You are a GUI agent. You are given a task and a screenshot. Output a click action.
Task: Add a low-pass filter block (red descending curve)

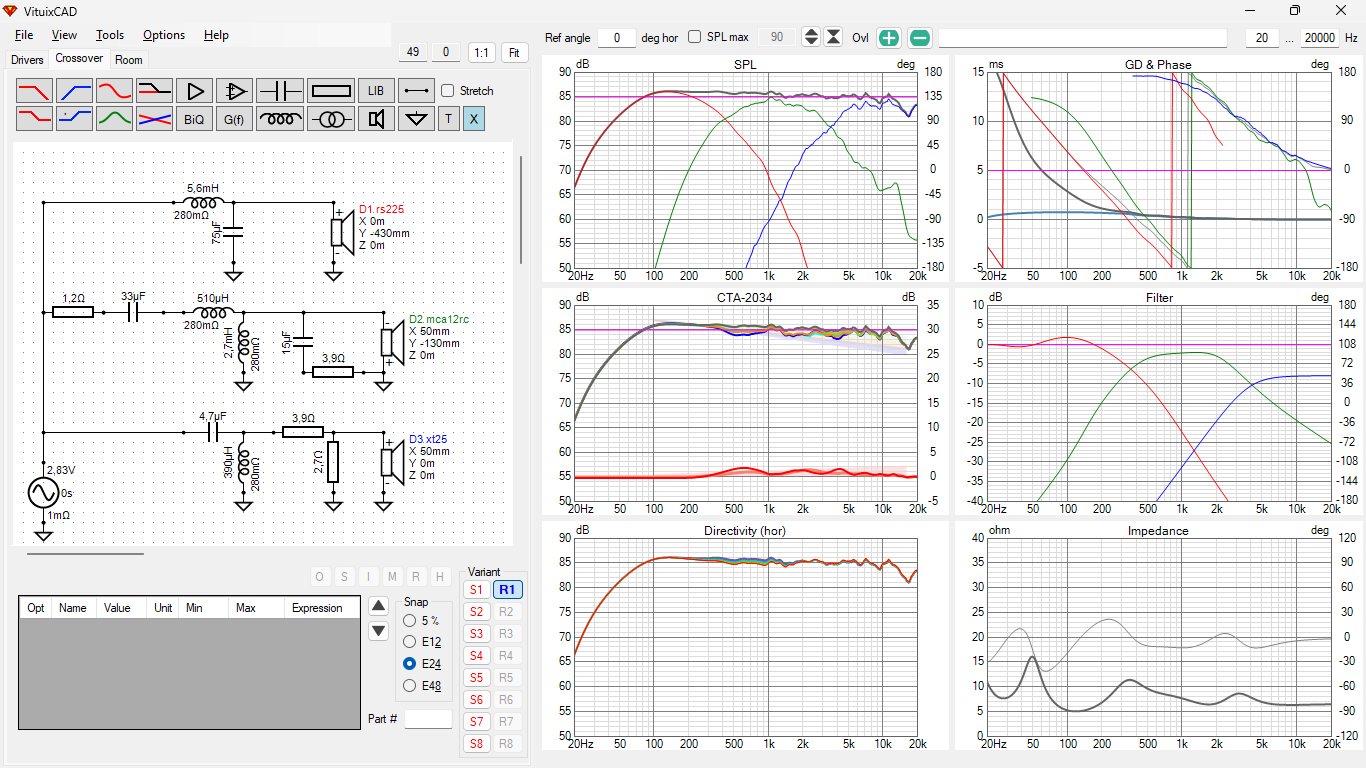(x=34, y=91)
